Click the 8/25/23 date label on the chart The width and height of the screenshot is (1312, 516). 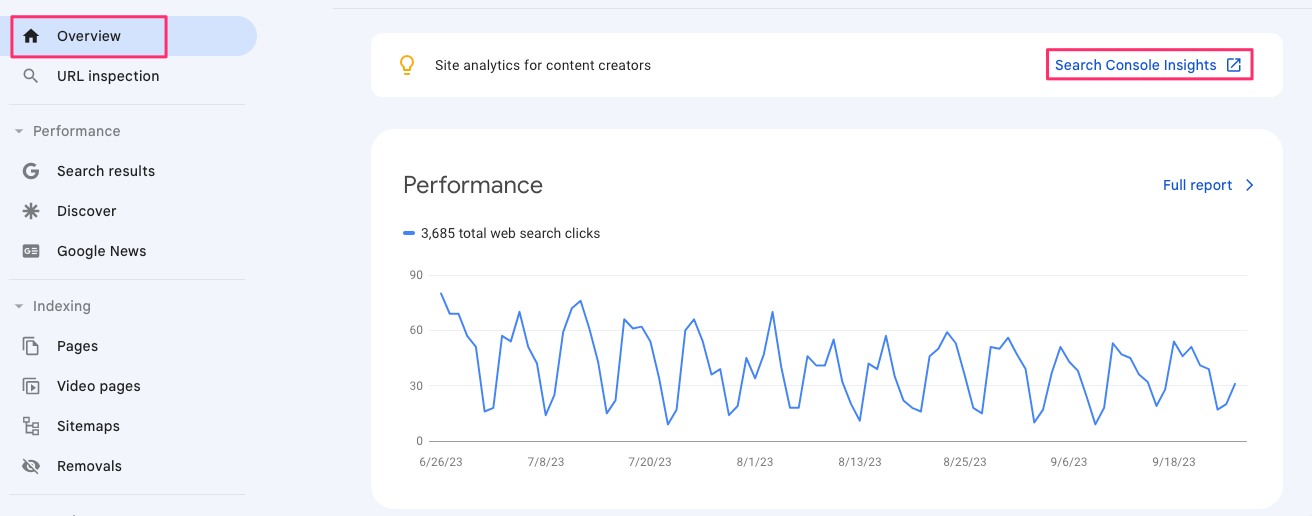[965, 462]
